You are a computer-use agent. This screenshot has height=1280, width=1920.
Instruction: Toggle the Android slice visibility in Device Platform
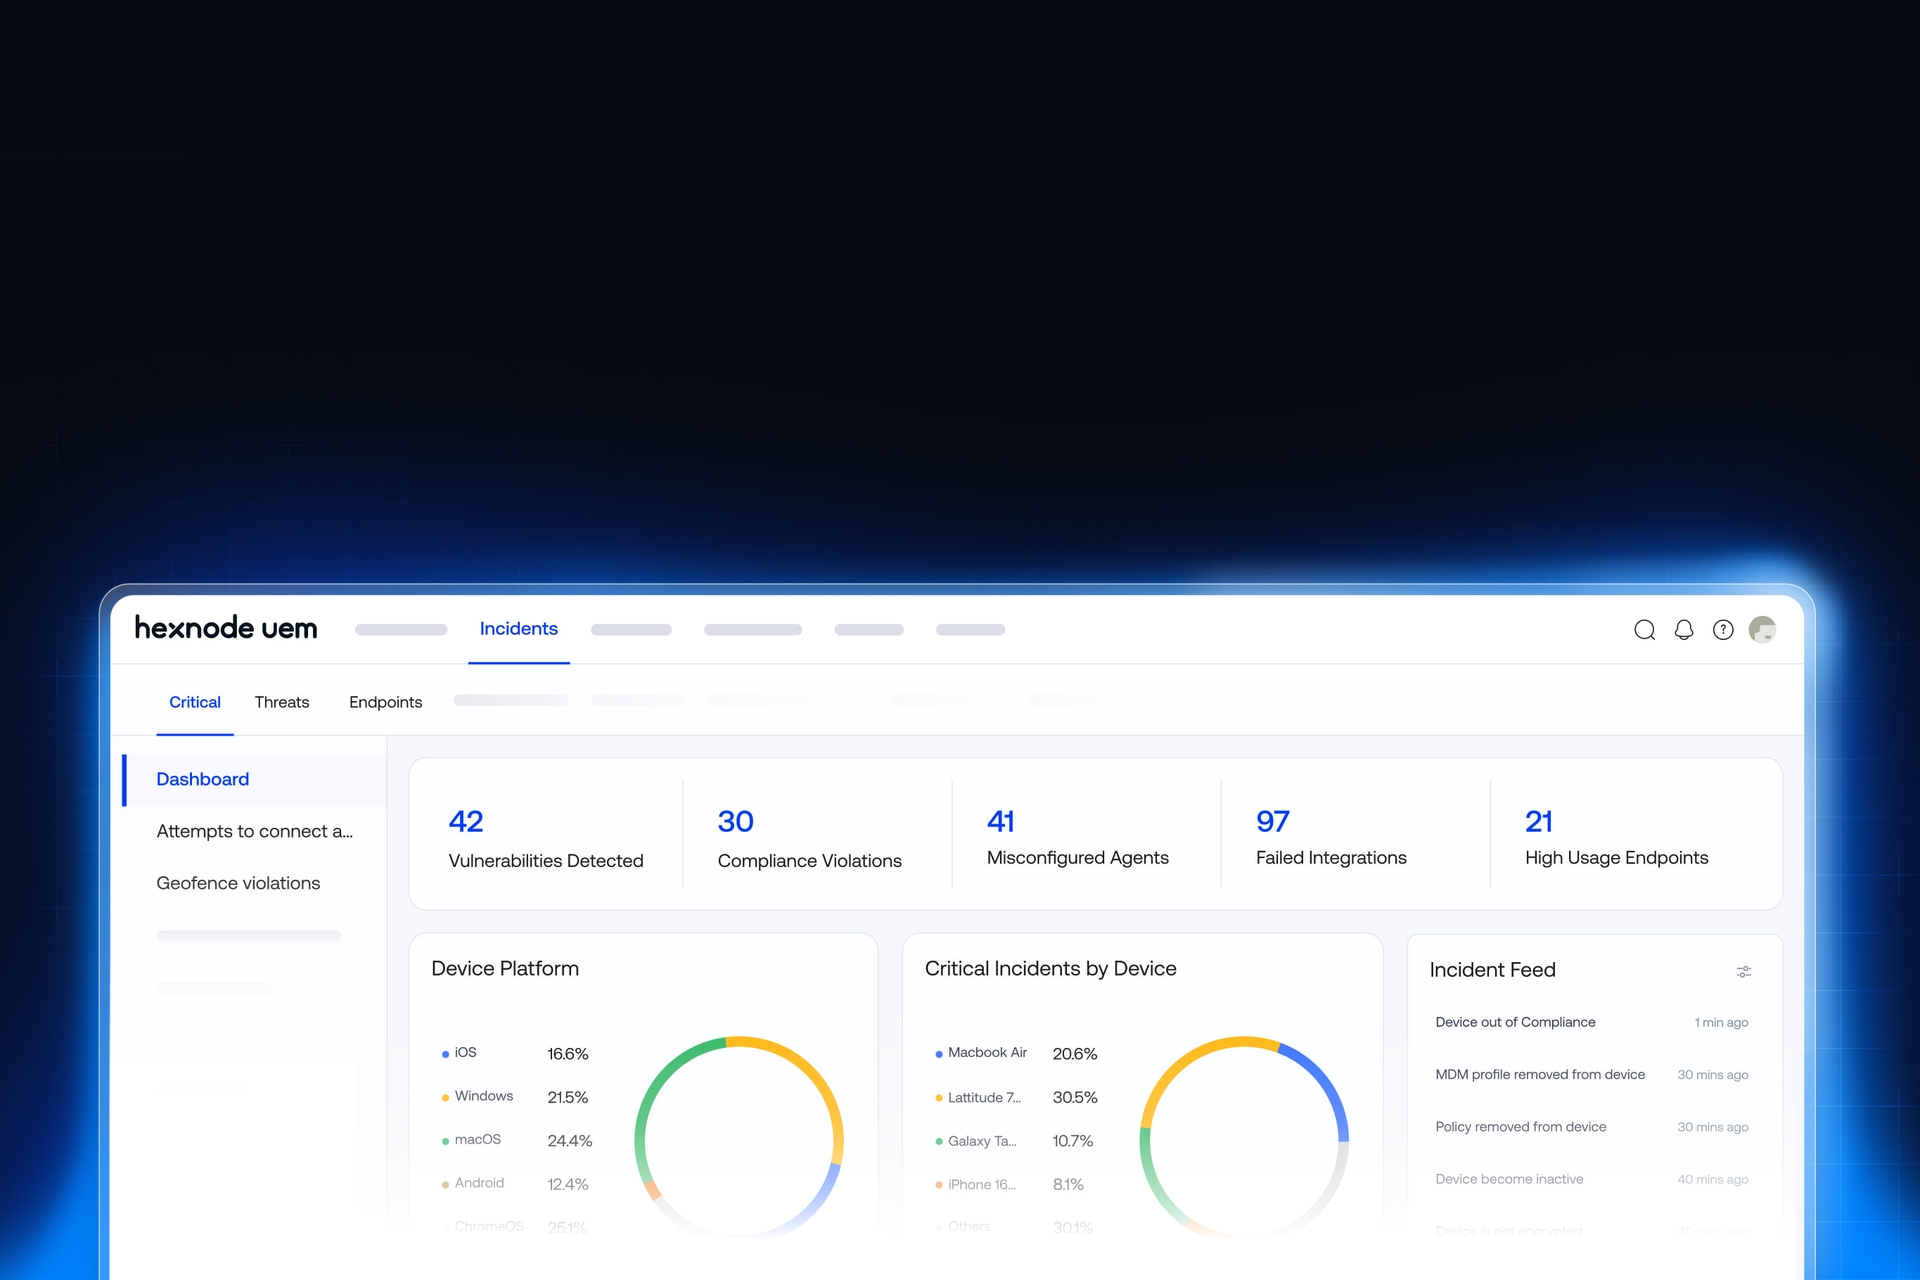tap(444, 1183)
